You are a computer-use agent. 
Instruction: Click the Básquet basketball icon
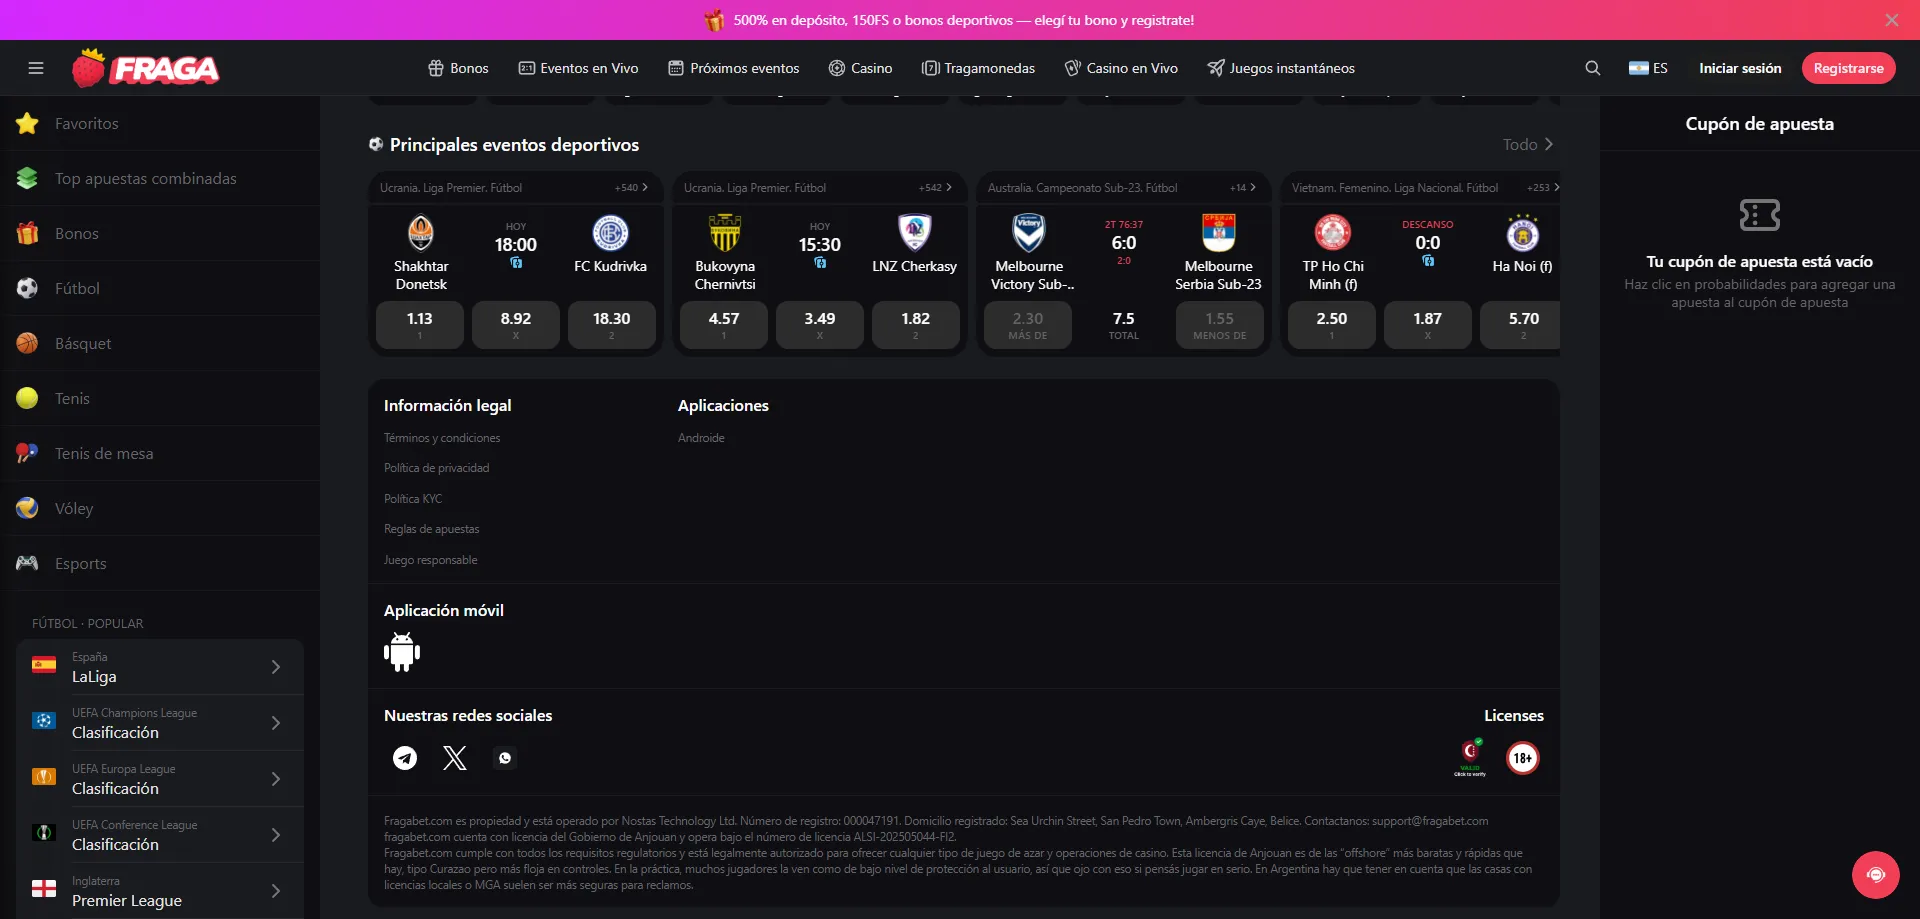tap(27, 343)
